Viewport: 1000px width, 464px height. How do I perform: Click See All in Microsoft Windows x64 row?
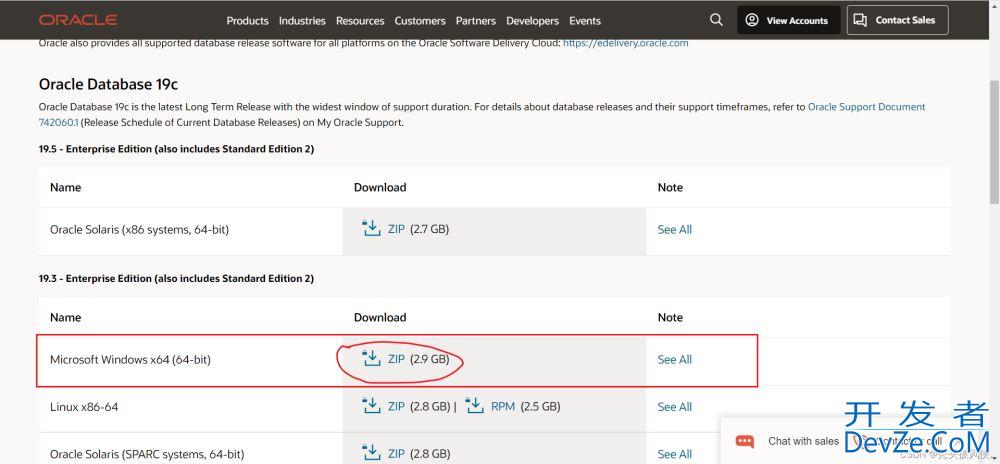[675, 359]
